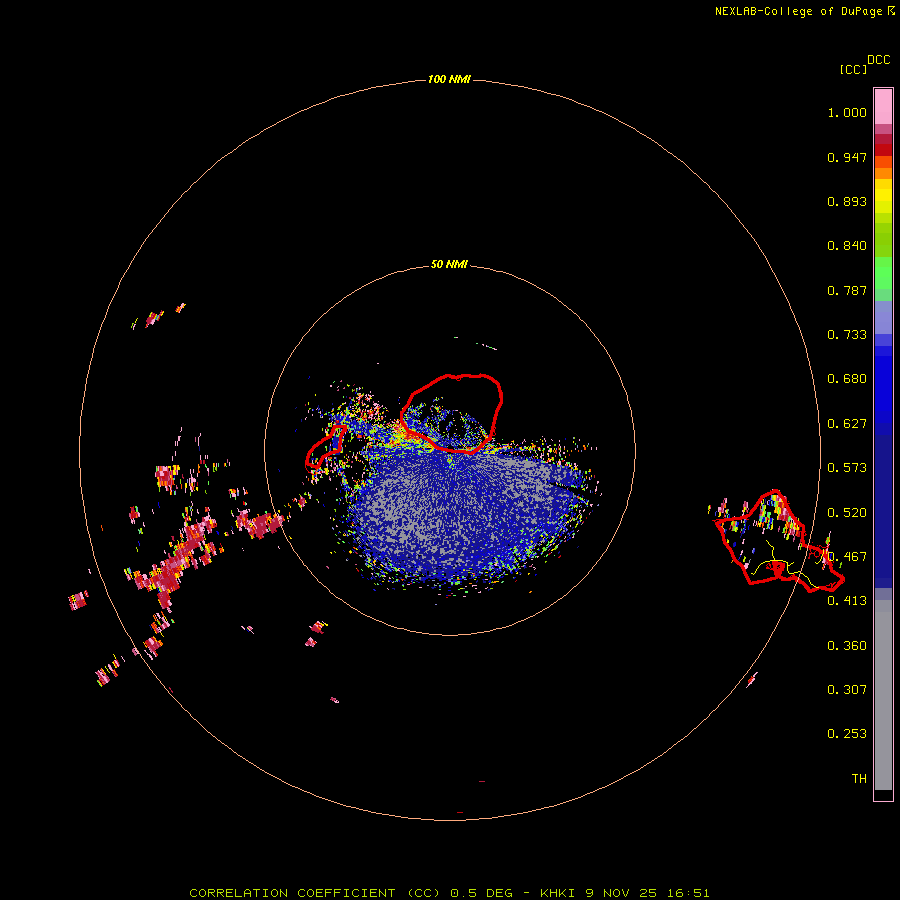Click the 0.840 scale value
Screen dimensions: 900x900
(847, 246)
